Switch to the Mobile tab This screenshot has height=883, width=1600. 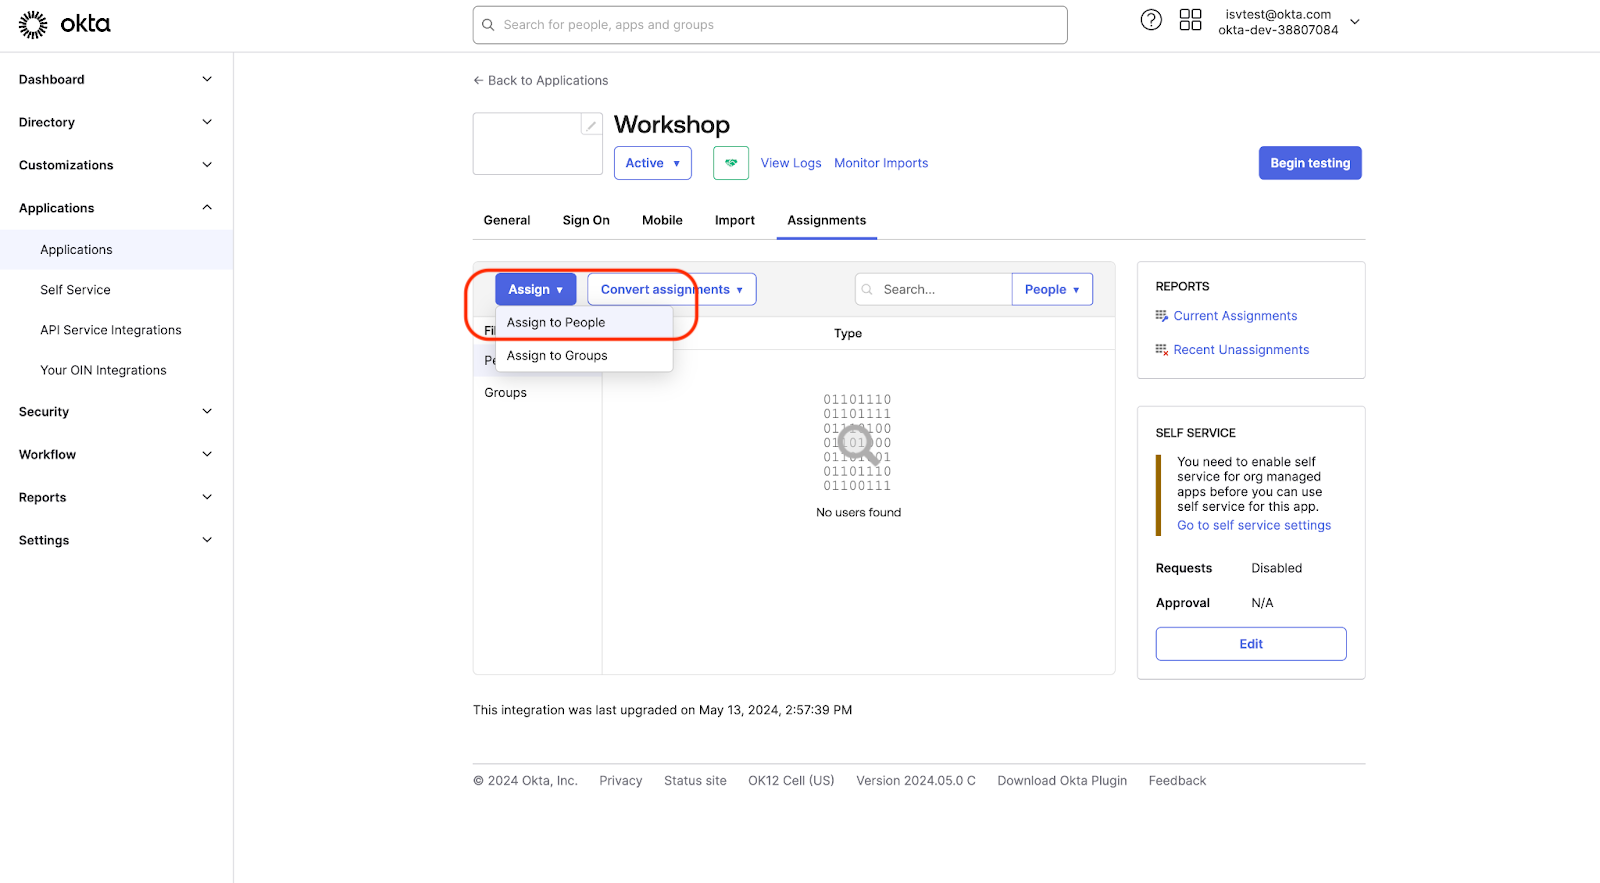(662, 220)
